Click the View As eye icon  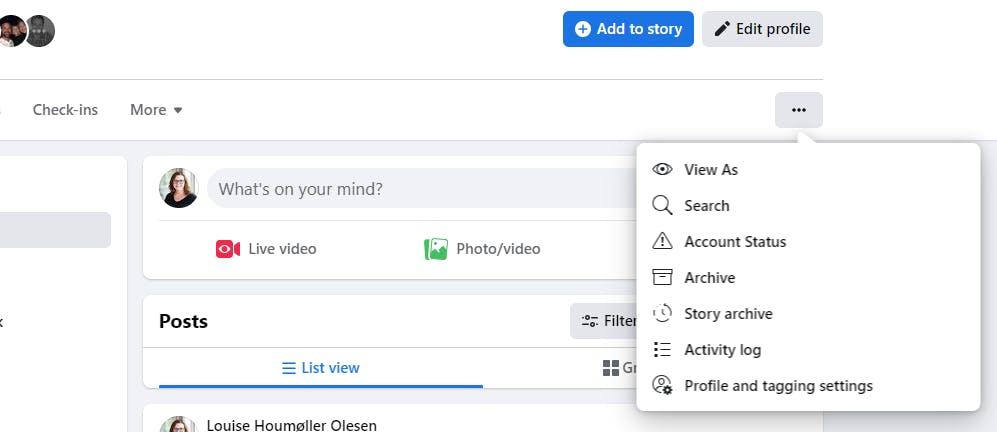point(662,170)
